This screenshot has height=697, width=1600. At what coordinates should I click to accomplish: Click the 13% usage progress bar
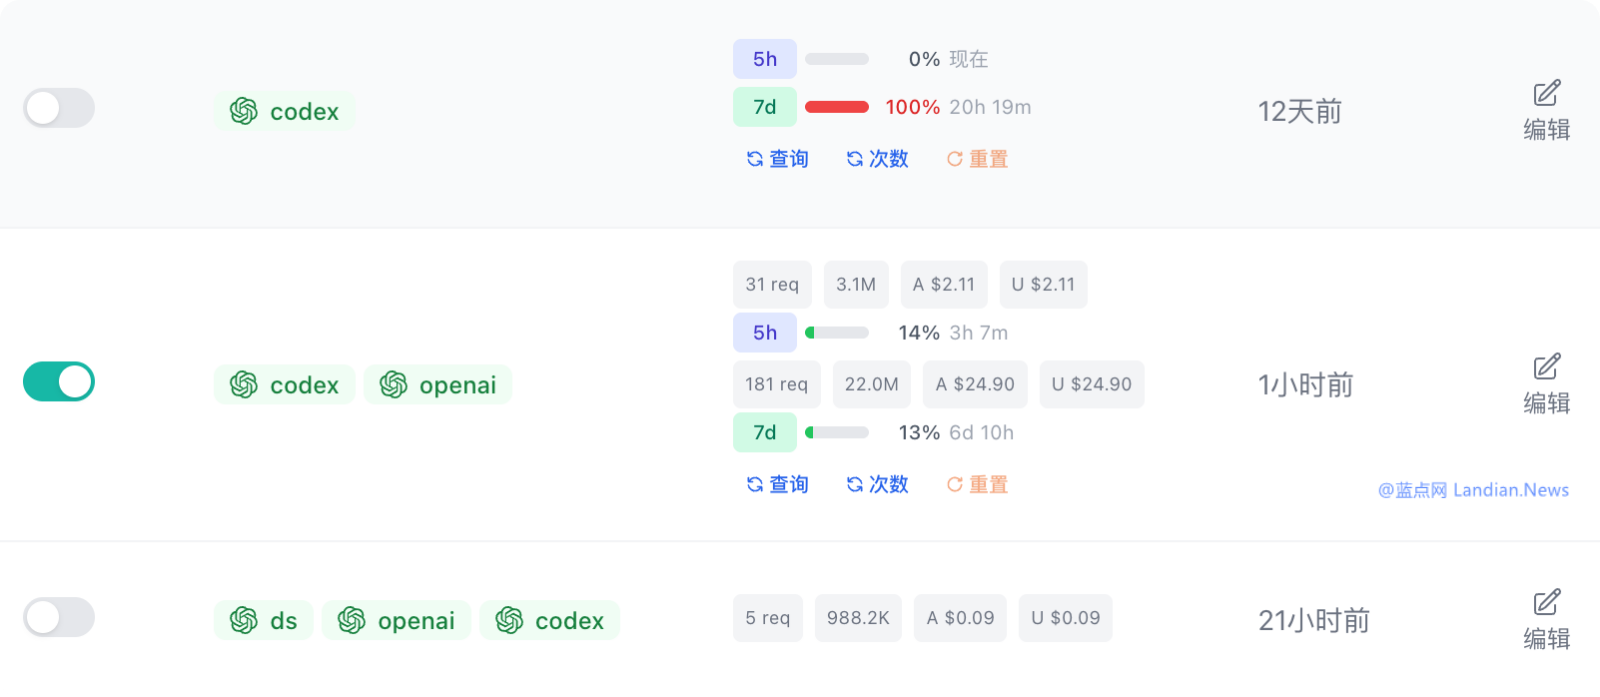click(x=837, y=432)
